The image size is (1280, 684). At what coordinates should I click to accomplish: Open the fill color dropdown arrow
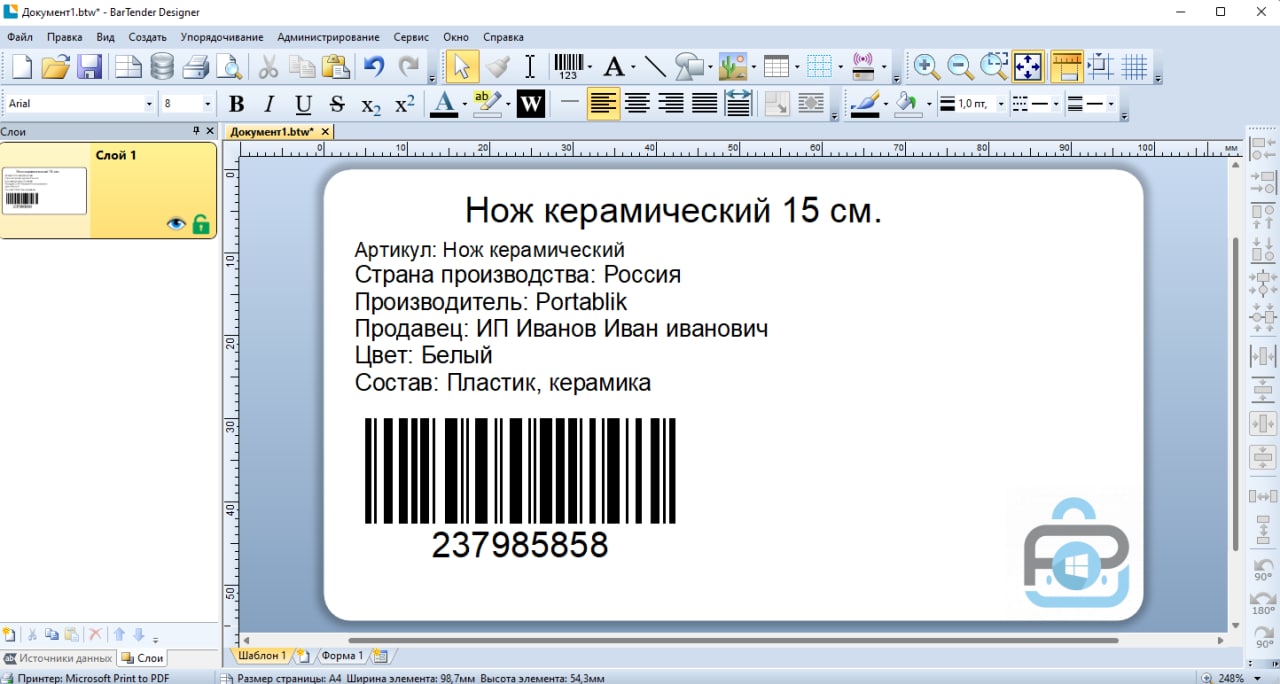click(929, 104)
